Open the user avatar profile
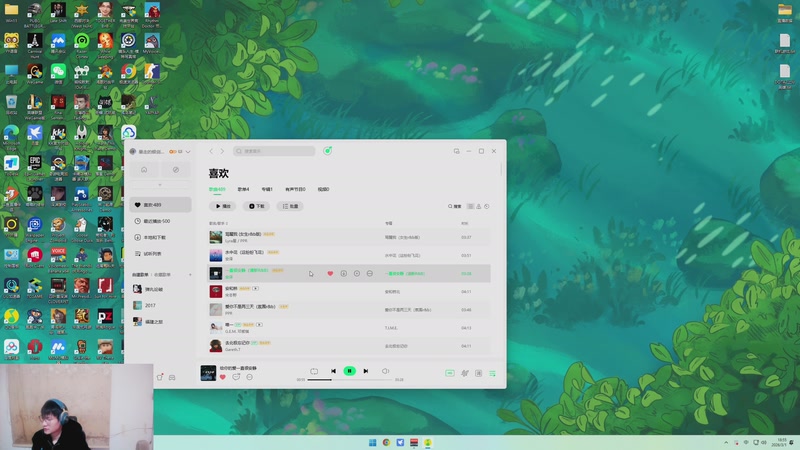 (x=133, y=152)
